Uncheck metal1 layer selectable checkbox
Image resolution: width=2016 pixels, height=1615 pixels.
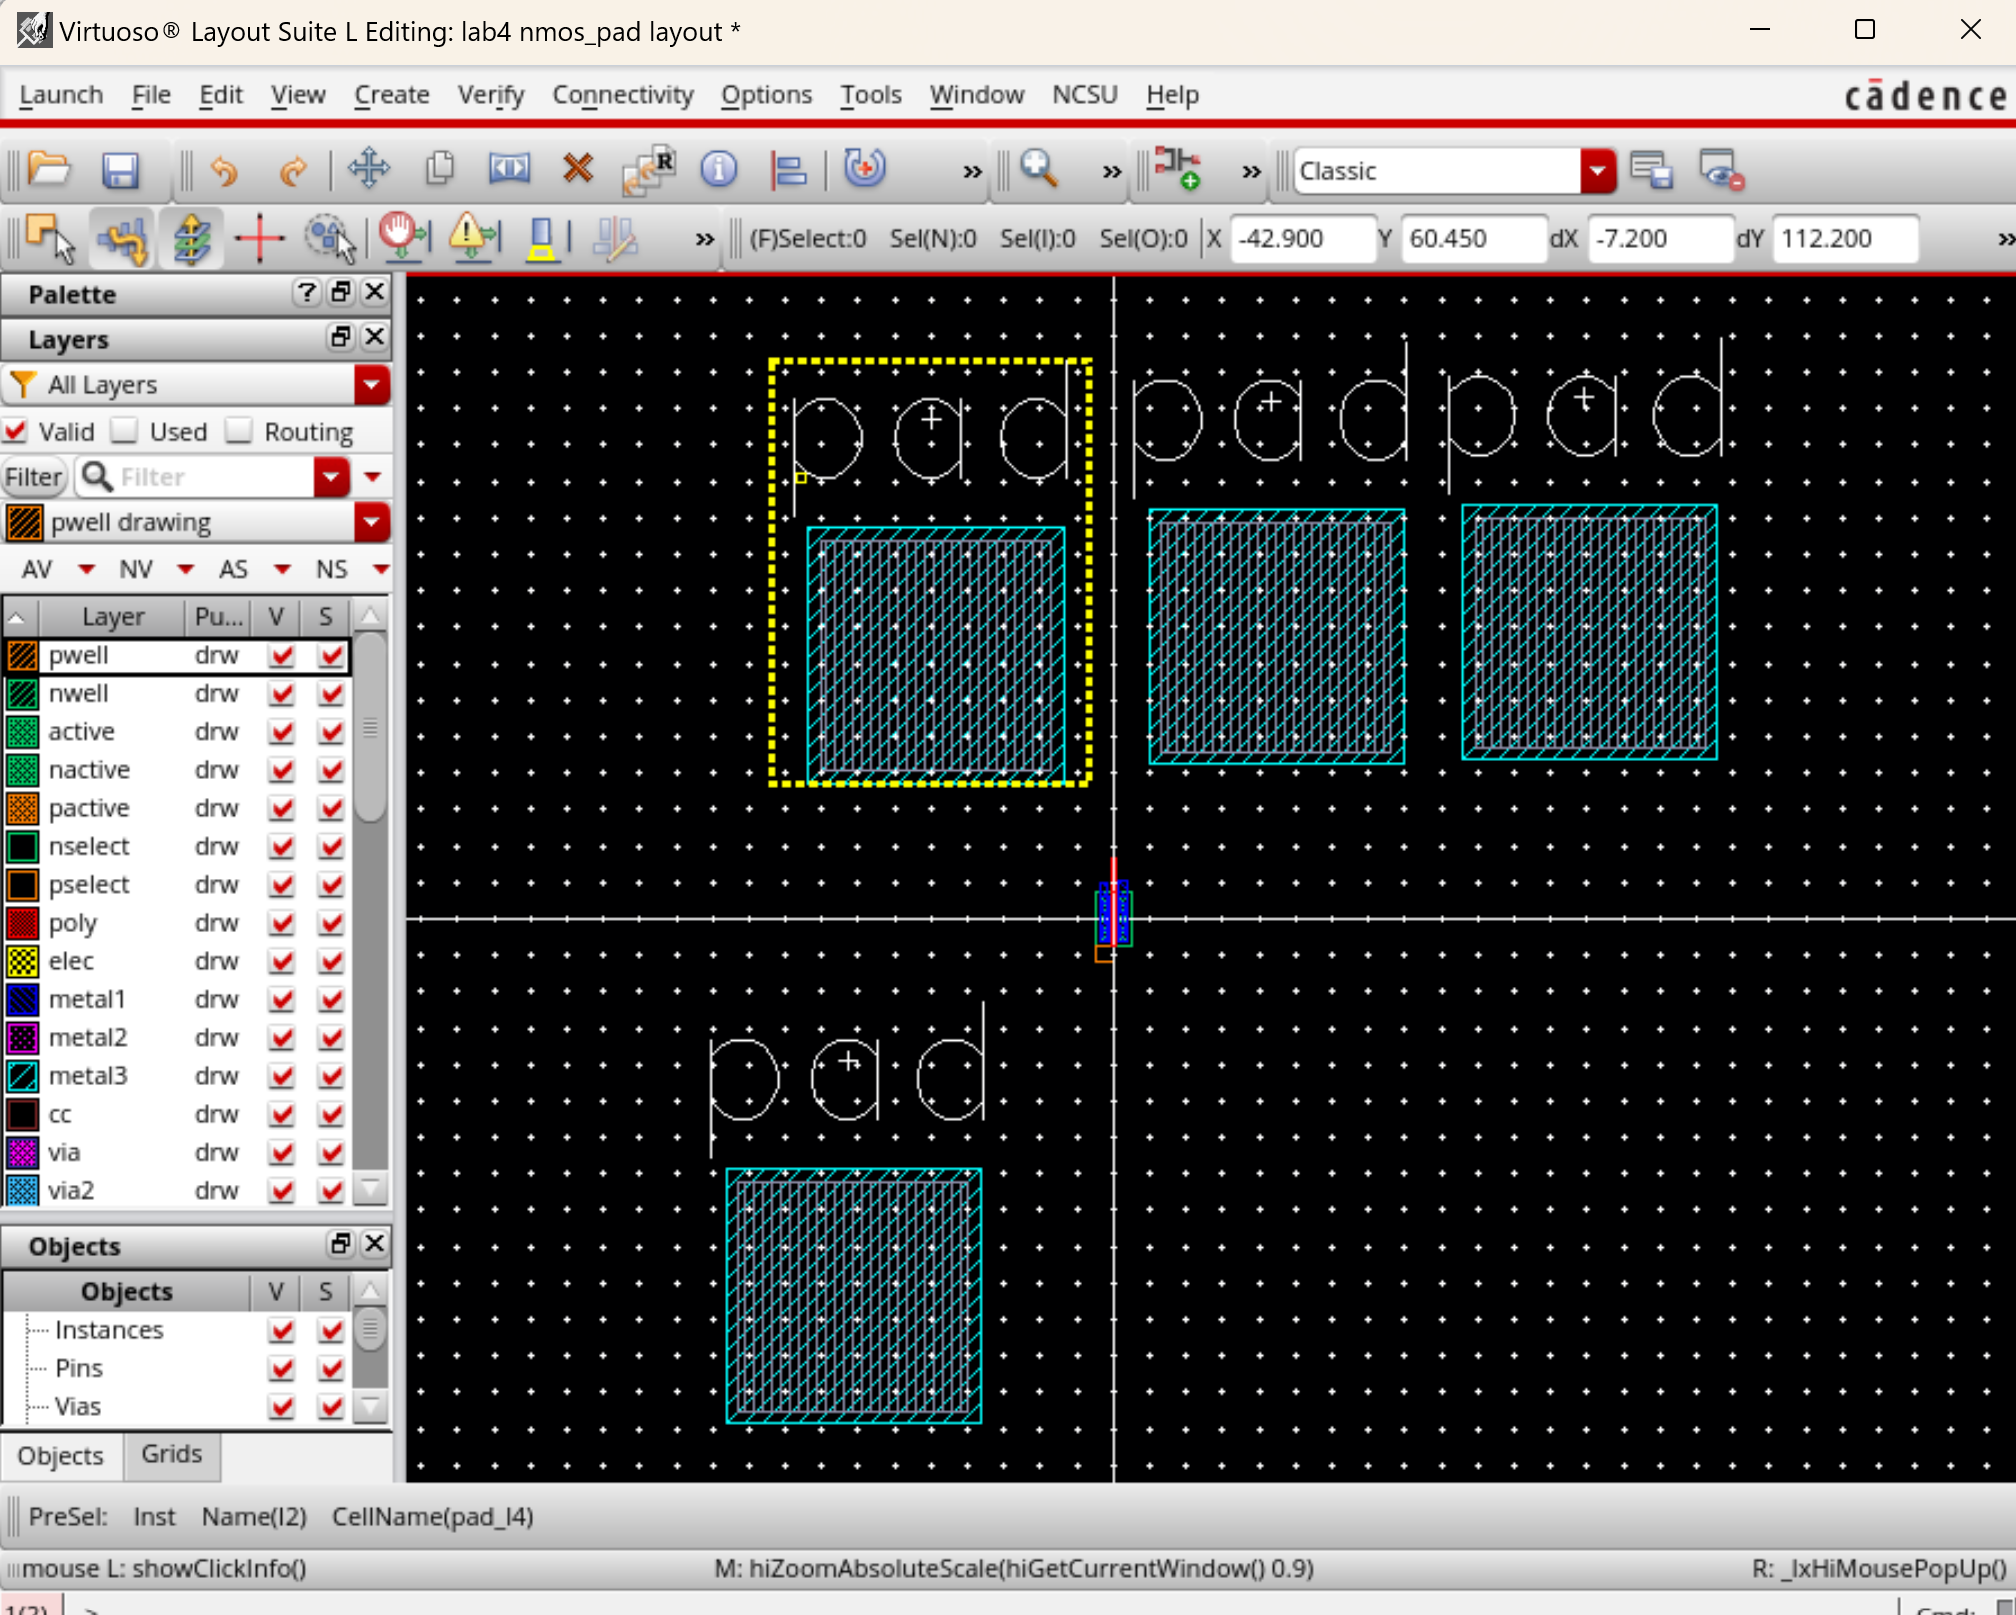pos(330,999)
